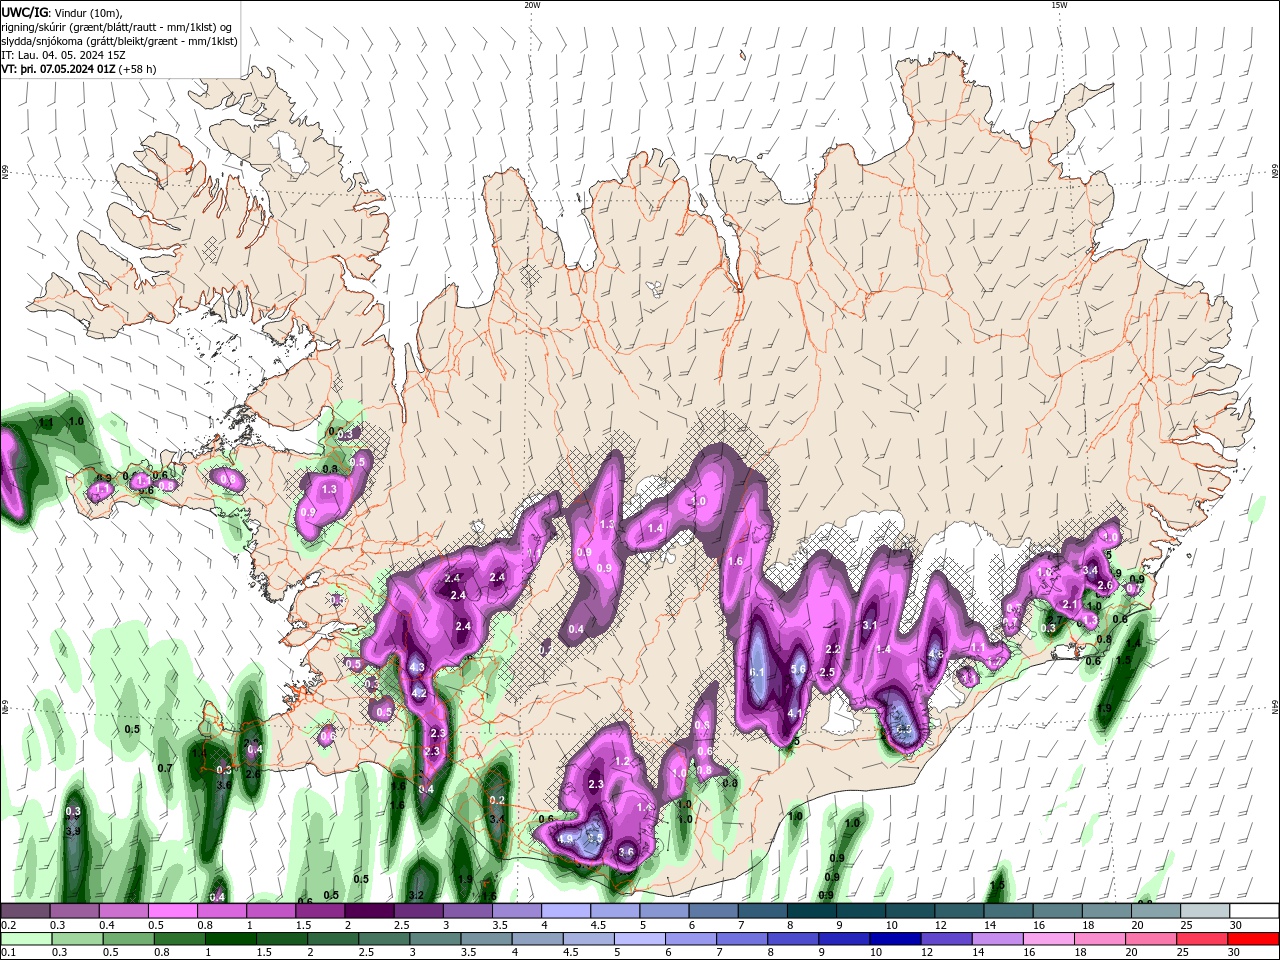1280x960 pixels.
Task: Select the pink rain swatch between 16 and 18
Action: point(1050,939)
